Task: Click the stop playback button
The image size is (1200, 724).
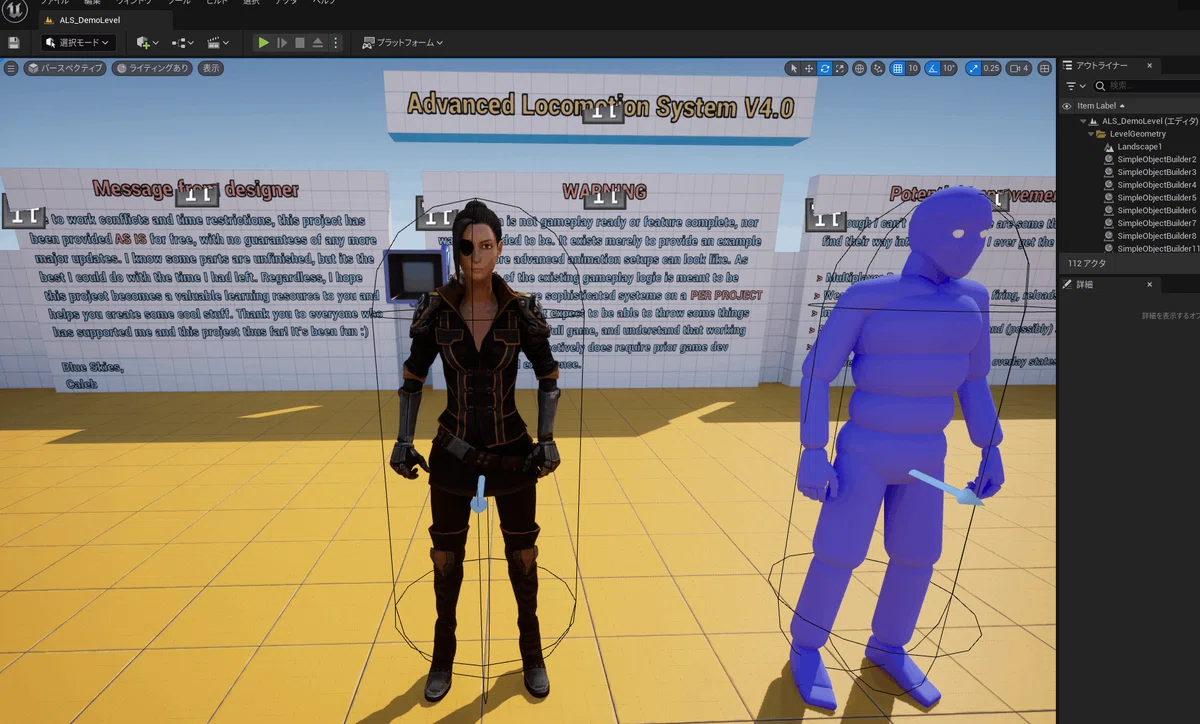Action: [299, 43]
